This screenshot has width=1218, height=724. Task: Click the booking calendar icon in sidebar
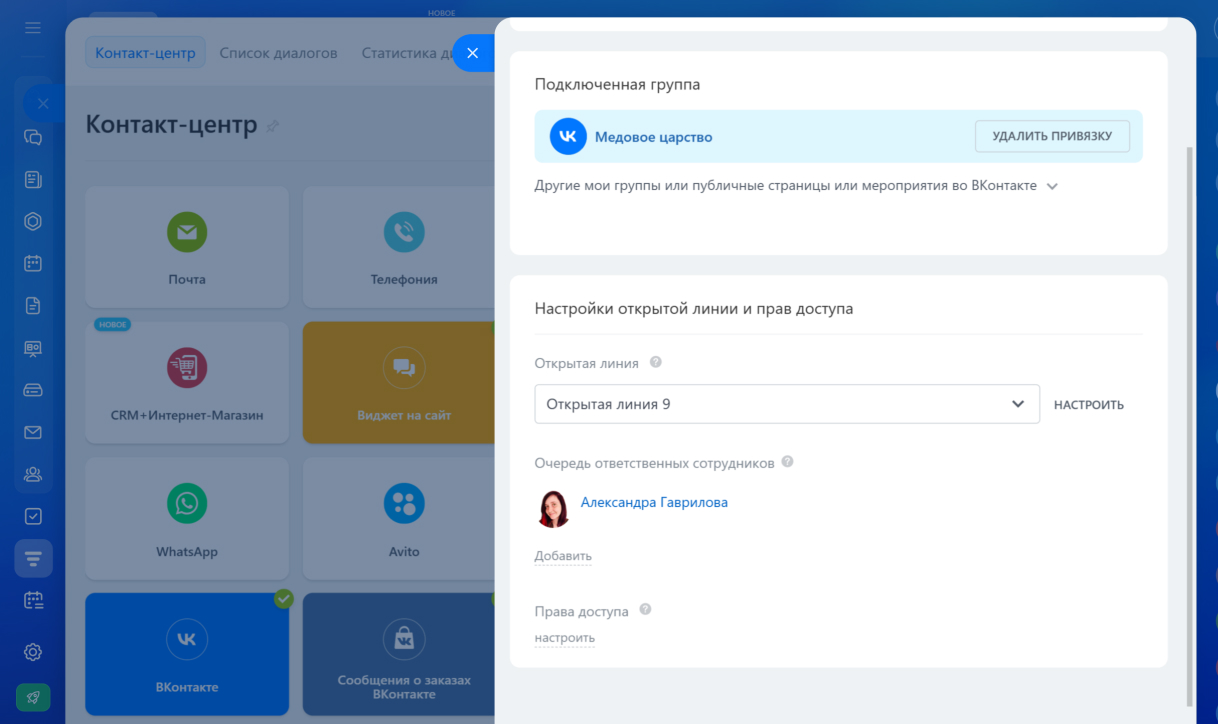click(x=33, y=600)
